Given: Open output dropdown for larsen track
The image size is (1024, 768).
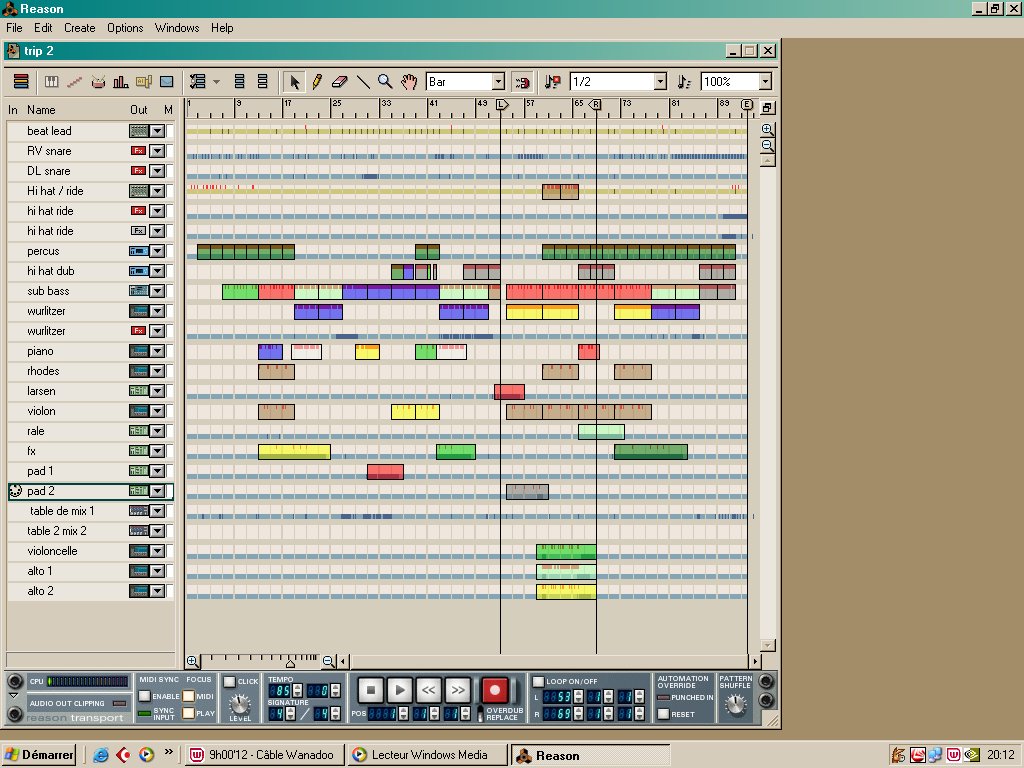Looking at the screenshot, I should tap(157, 391).
